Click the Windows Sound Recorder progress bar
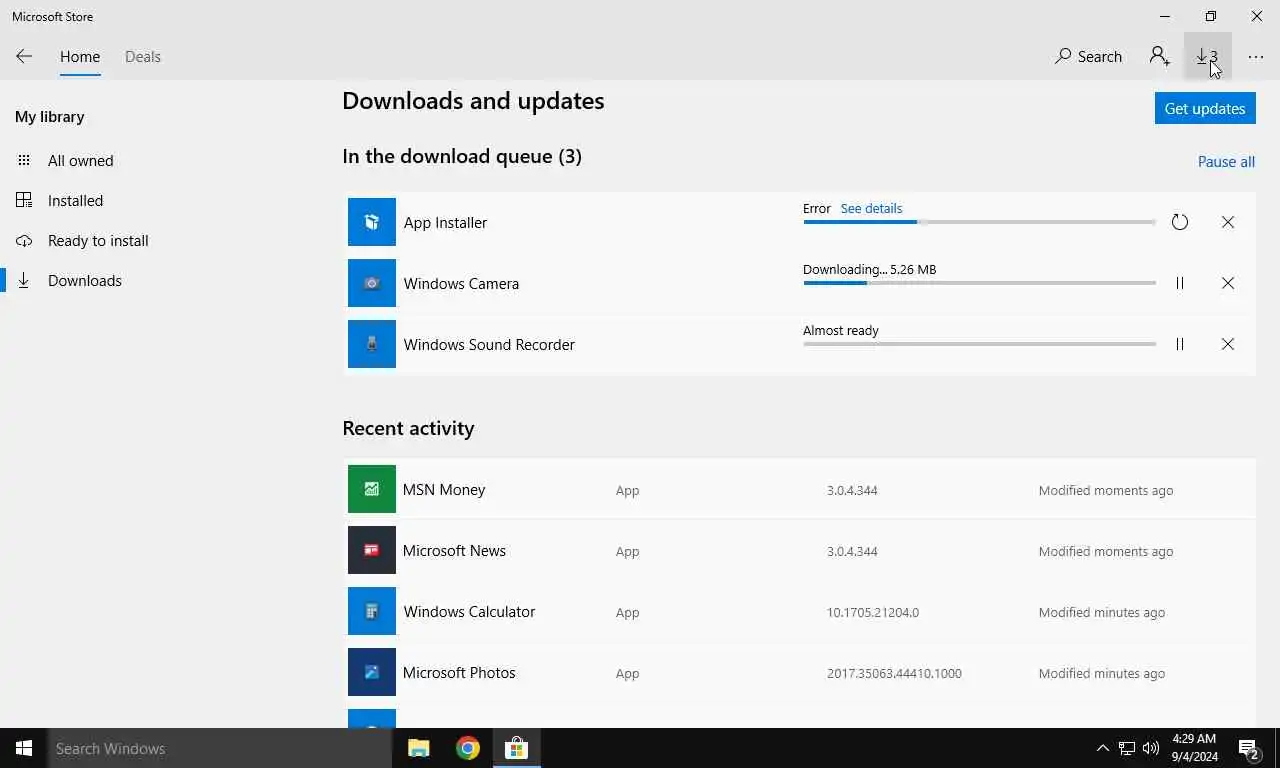Viewport: 1280px width, 768px height. click(x=979, y=344)
